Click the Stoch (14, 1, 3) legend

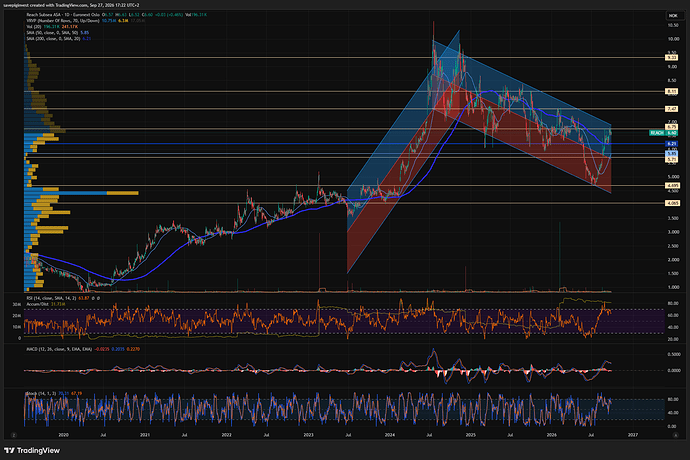click(x=41, y=393)
